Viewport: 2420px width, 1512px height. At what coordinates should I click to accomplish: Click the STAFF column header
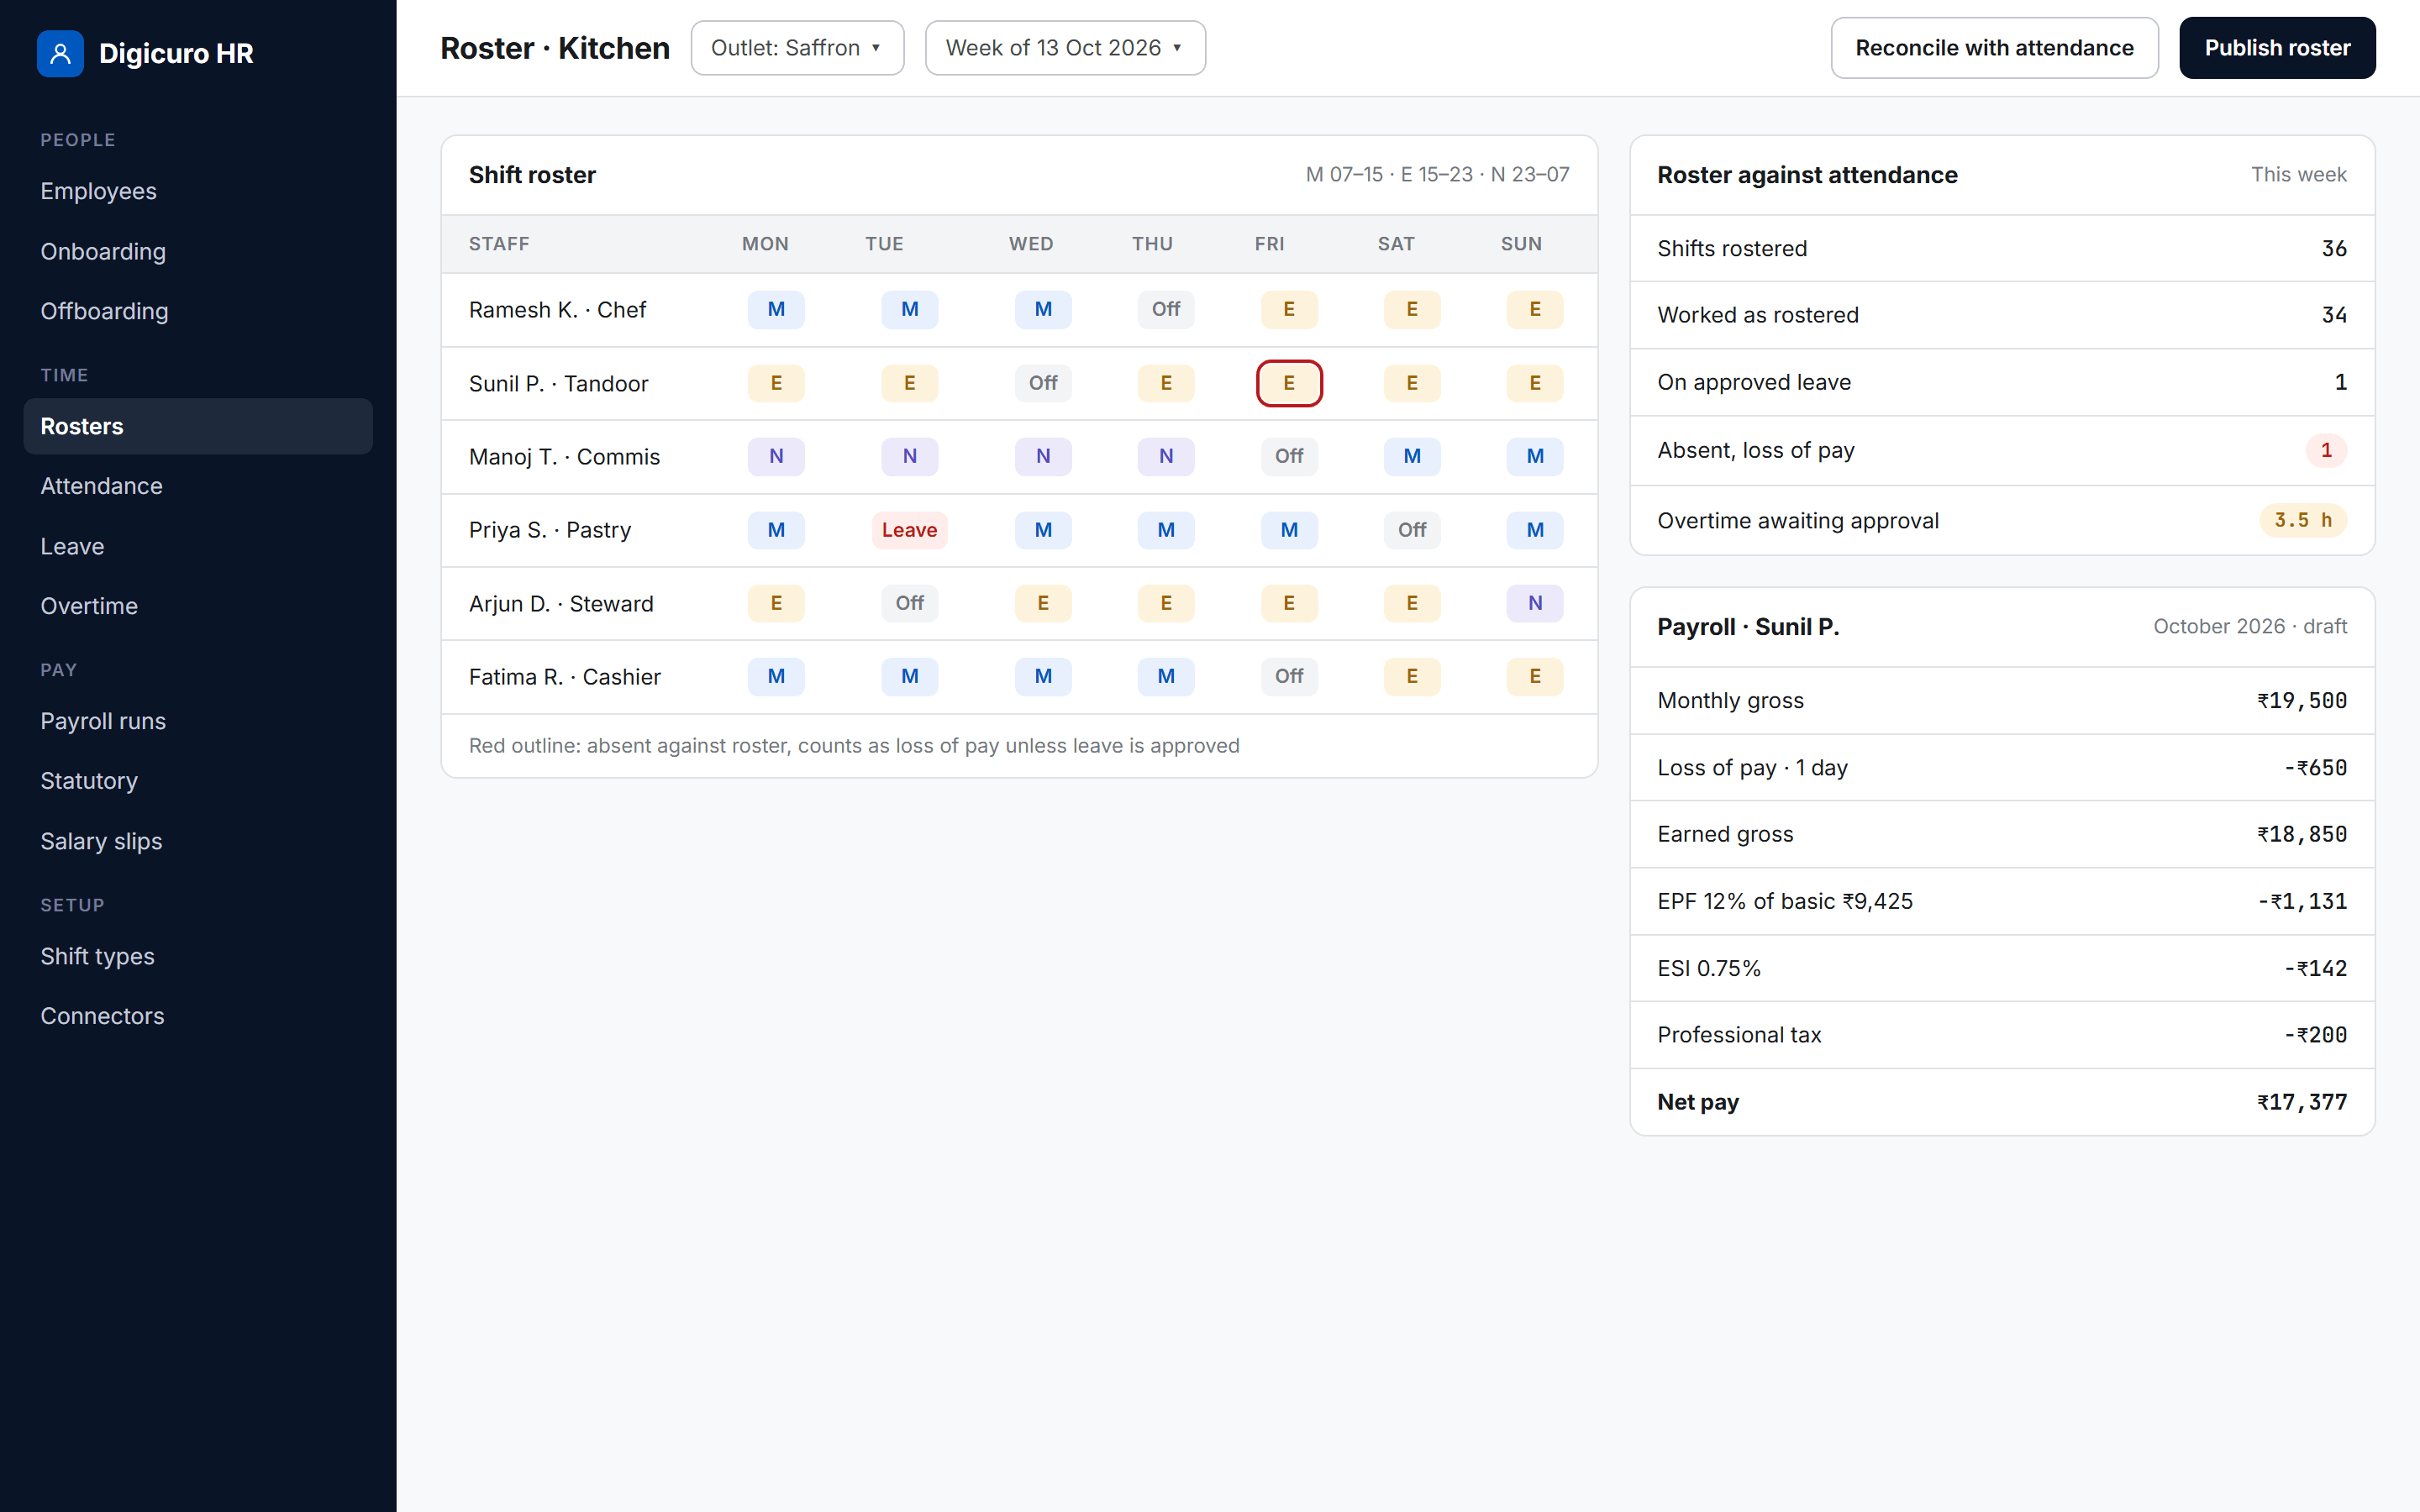point(499,244)
